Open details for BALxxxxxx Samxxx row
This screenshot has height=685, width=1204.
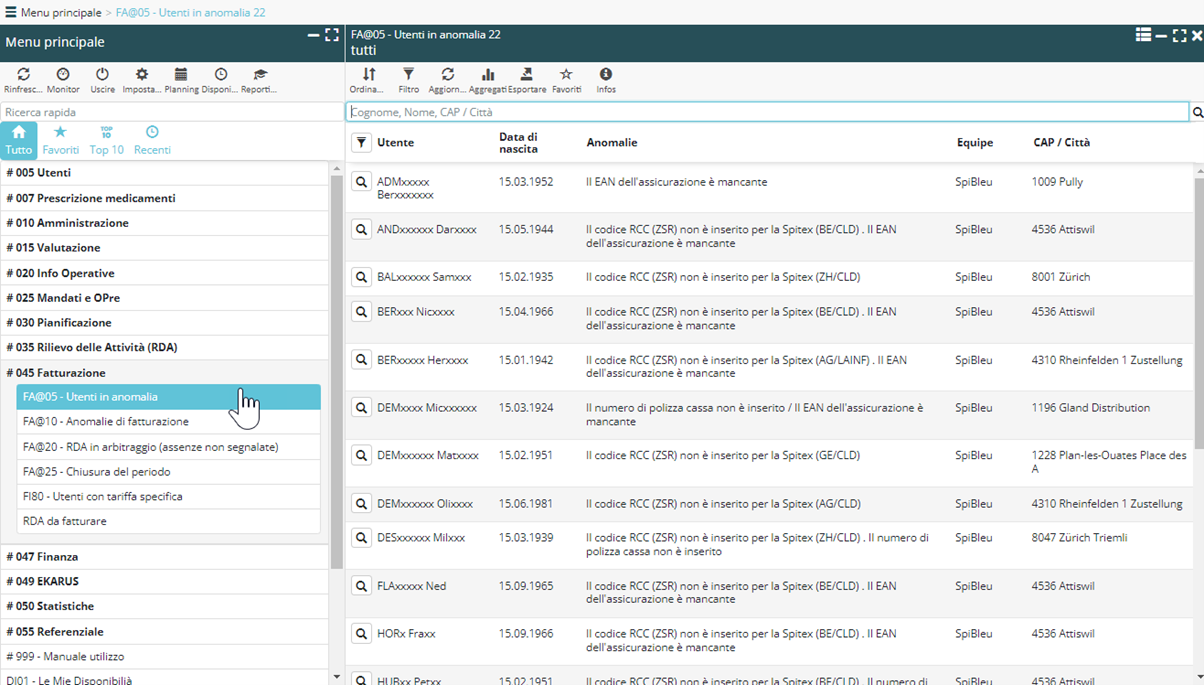tap(361, 277)
